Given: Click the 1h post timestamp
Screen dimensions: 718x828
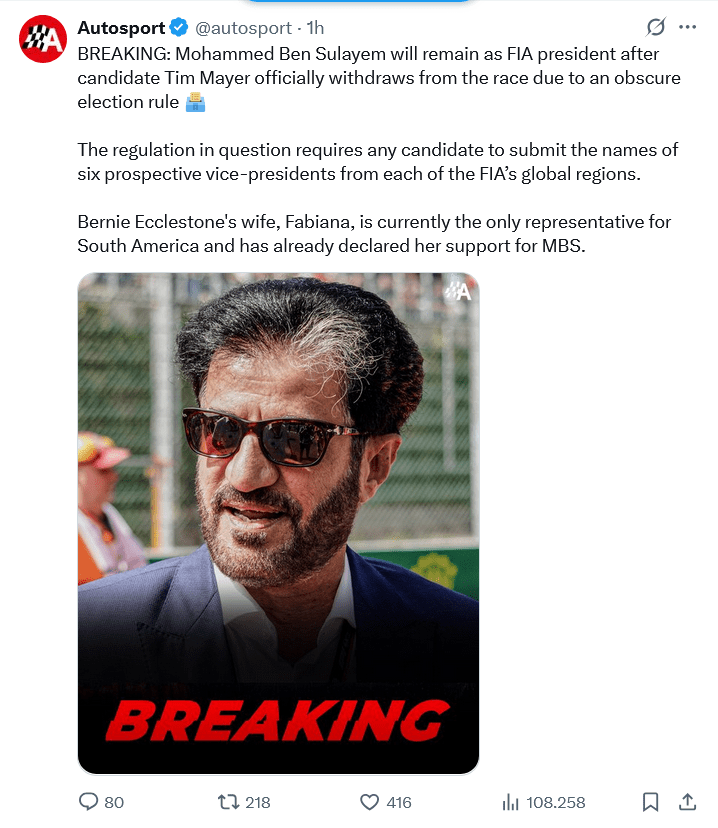Looking at the screenshot, I should 315,27.
